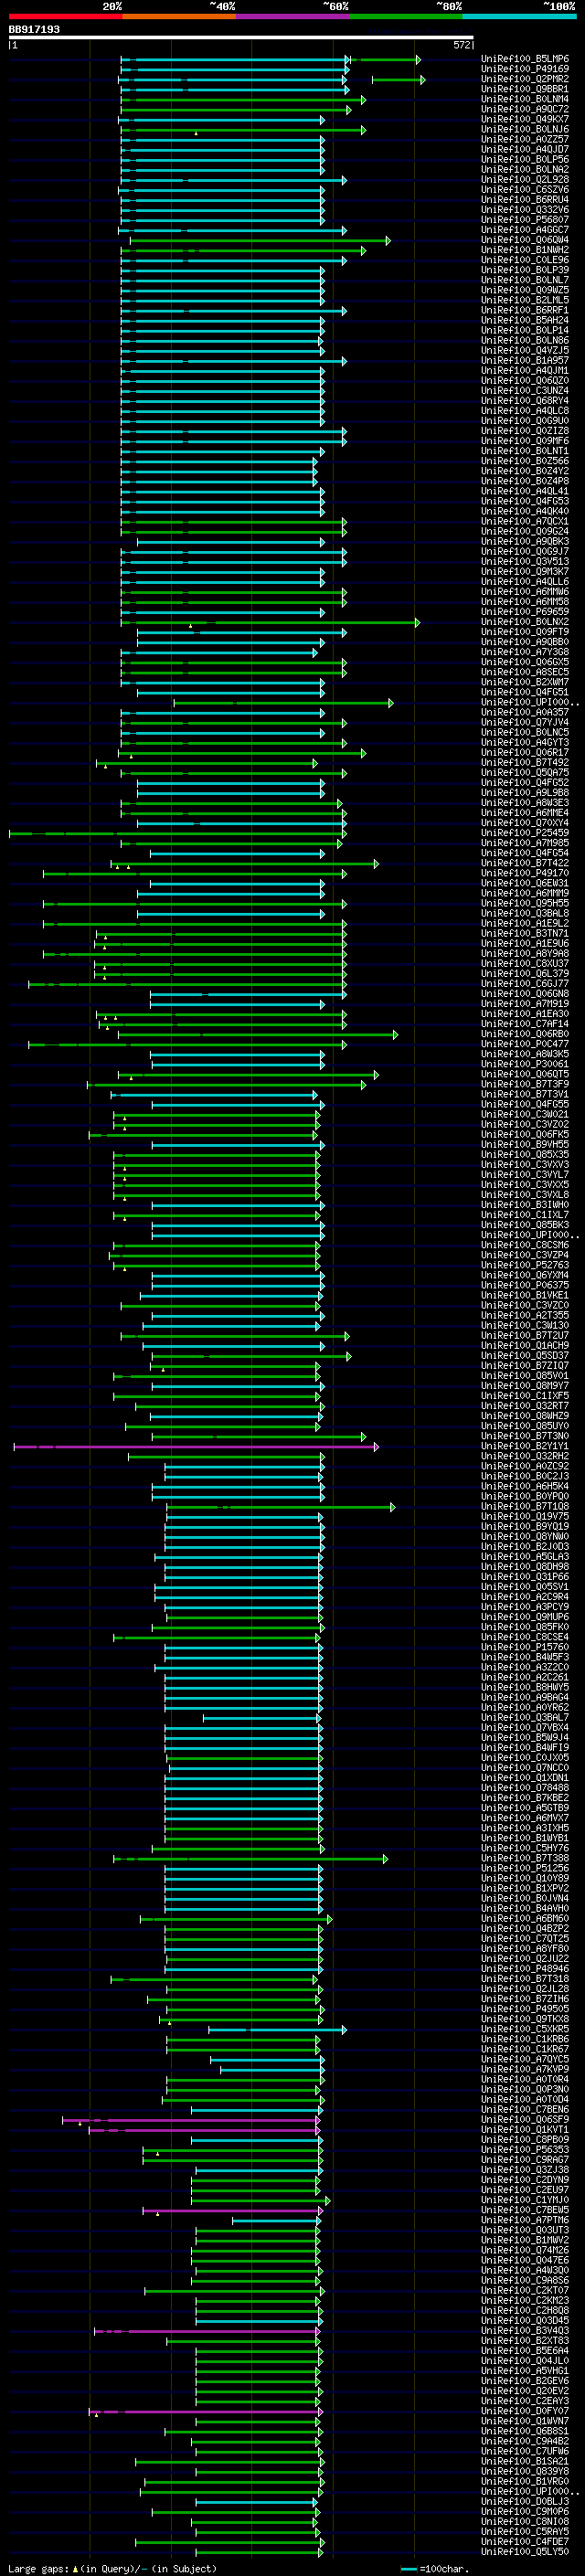Select label UniRef100_Q06QT5
Screen dimensions: 585x2576
(x=525, y=1074)
